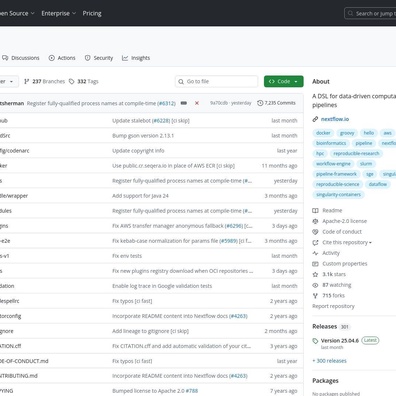The width and height of the screenshot is (396, 396).
Task: Select the pipeline-framework topic tag
Action: click(x=336, y=174)
